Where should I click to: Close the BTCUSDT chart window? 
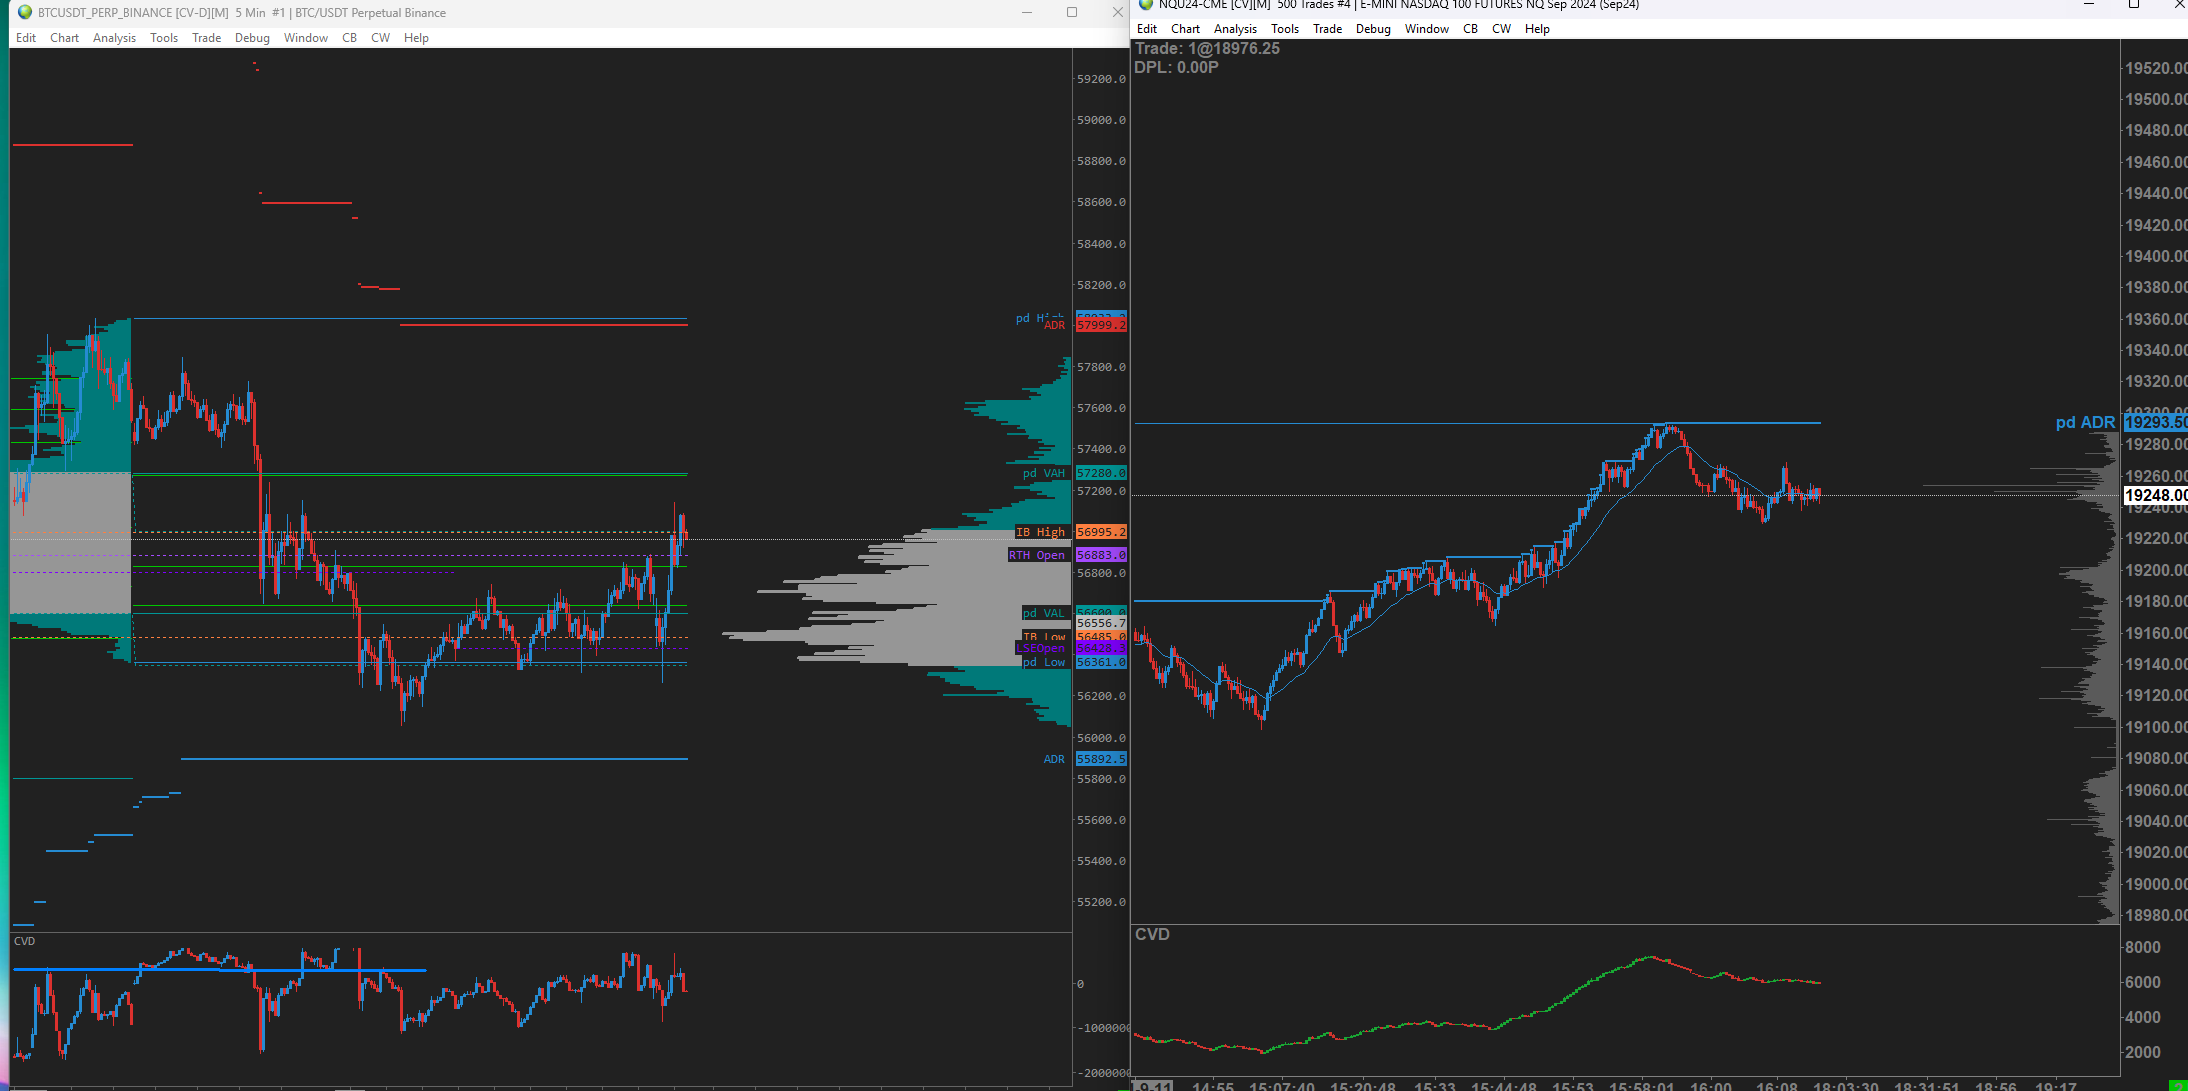[1117, 12]
